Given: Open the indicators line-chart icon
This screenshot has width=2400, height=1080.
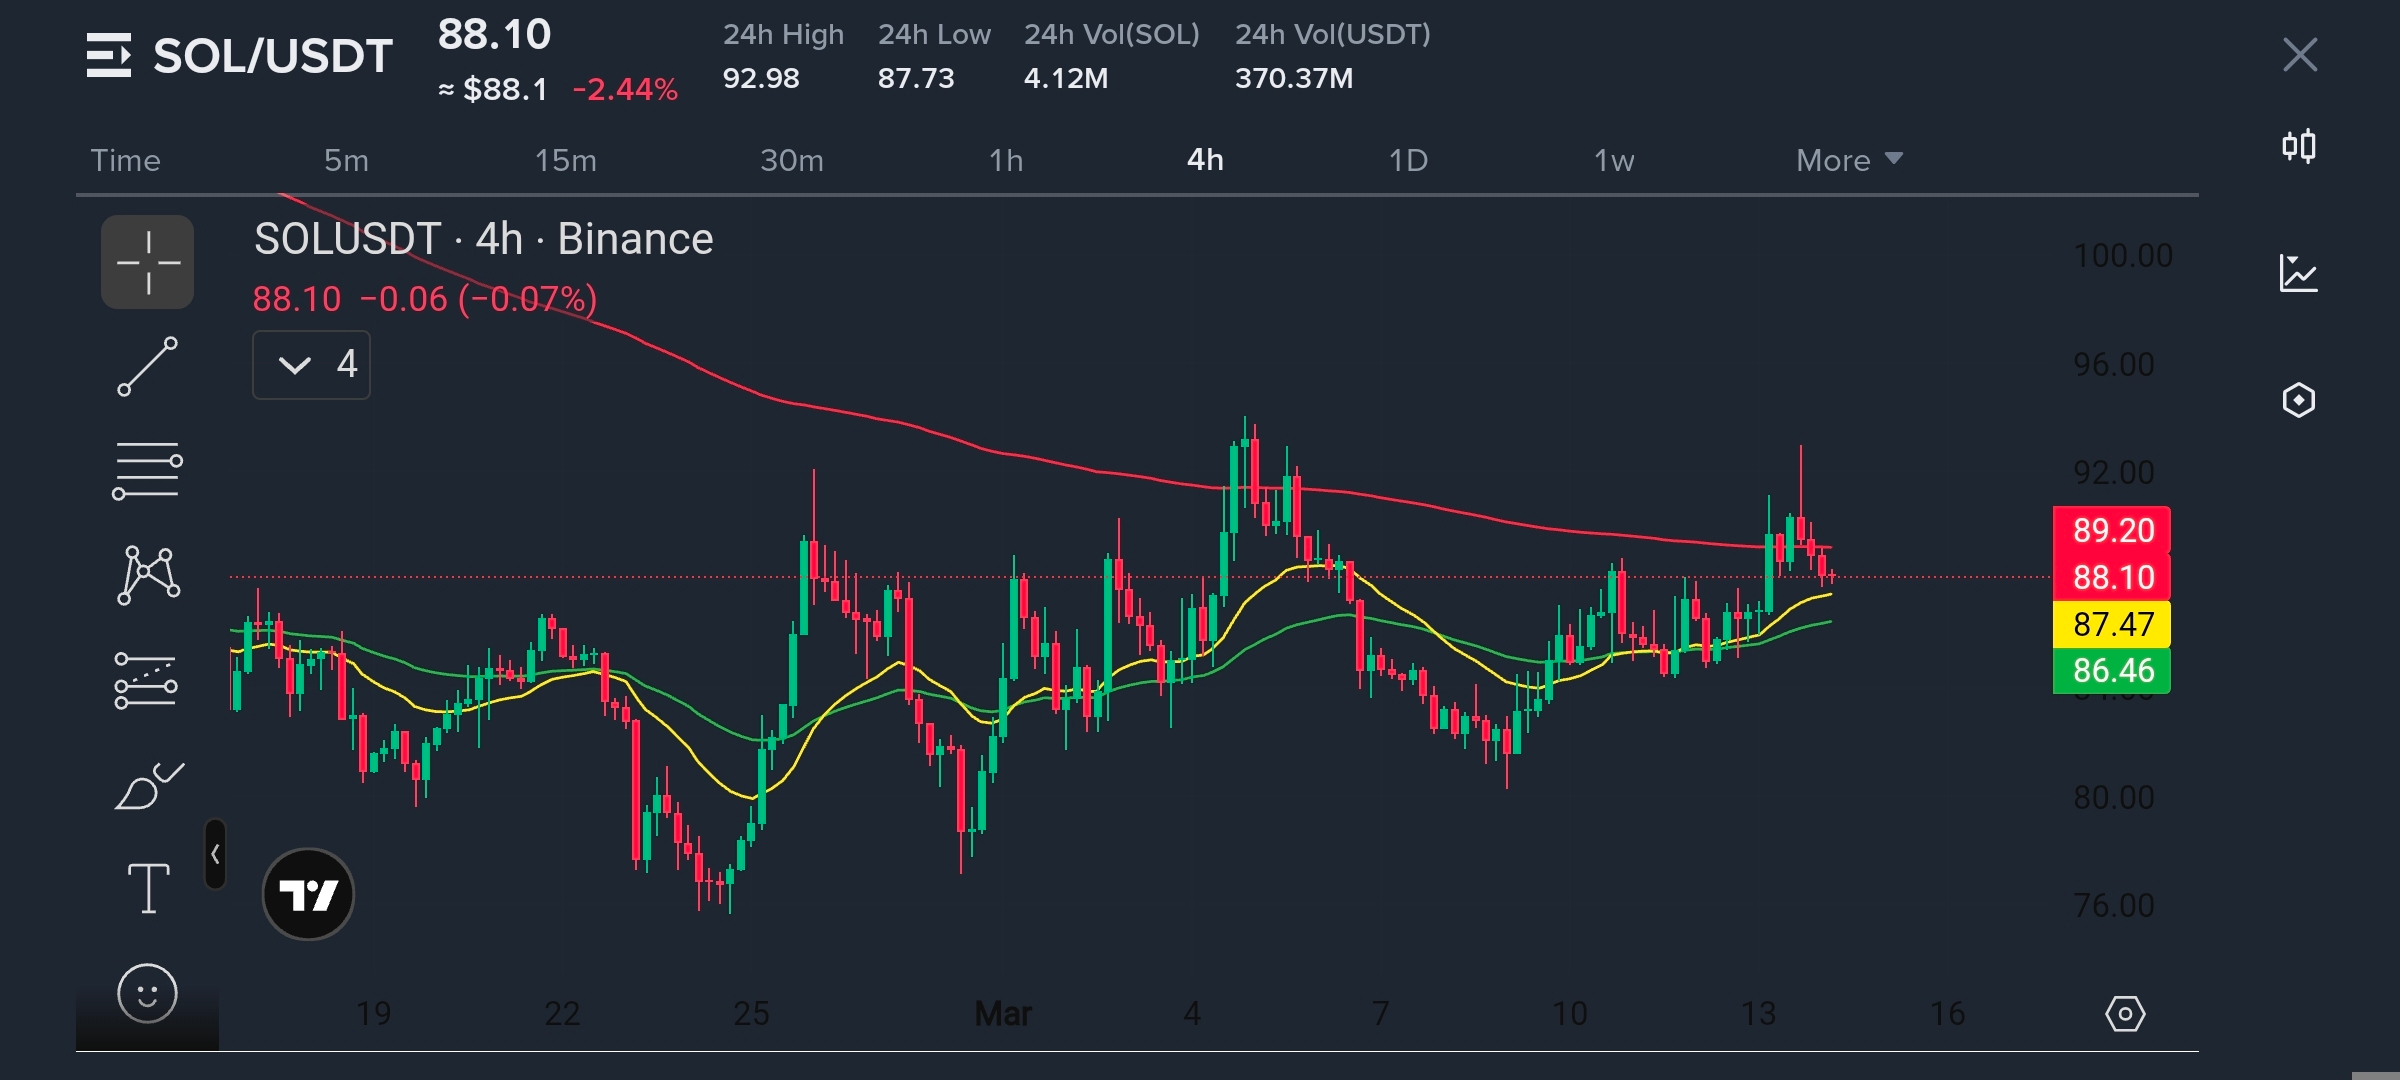Looking at the screenshot, I should (2299, 273).
